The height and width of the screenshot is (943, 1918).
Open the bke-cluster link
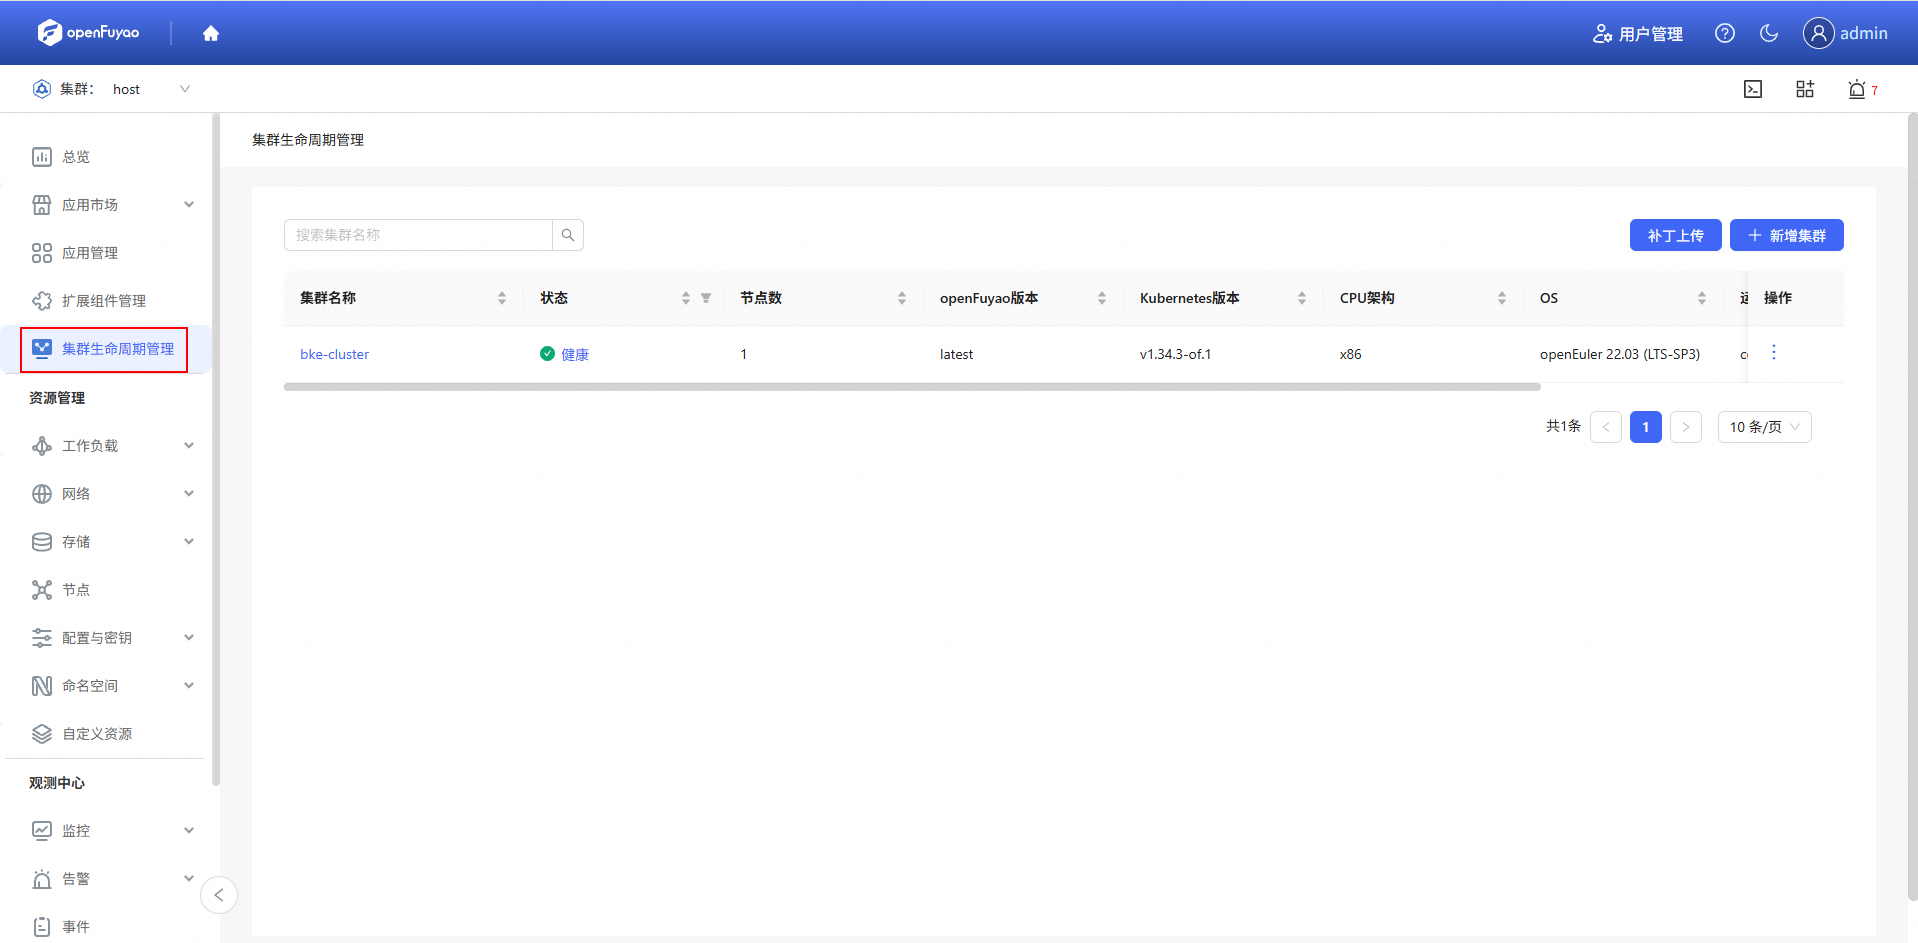tap(334, 354)
